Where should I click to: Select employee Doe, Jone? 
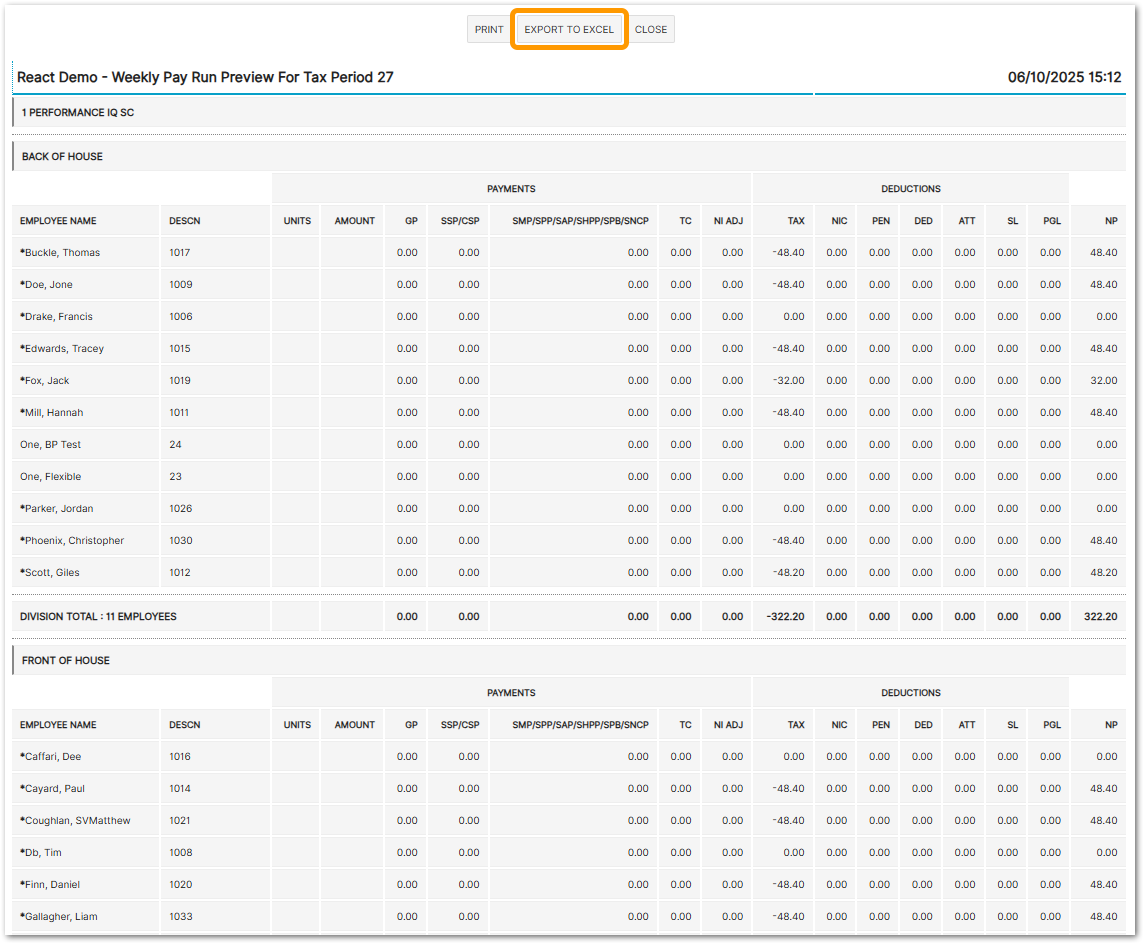(49, 285)
